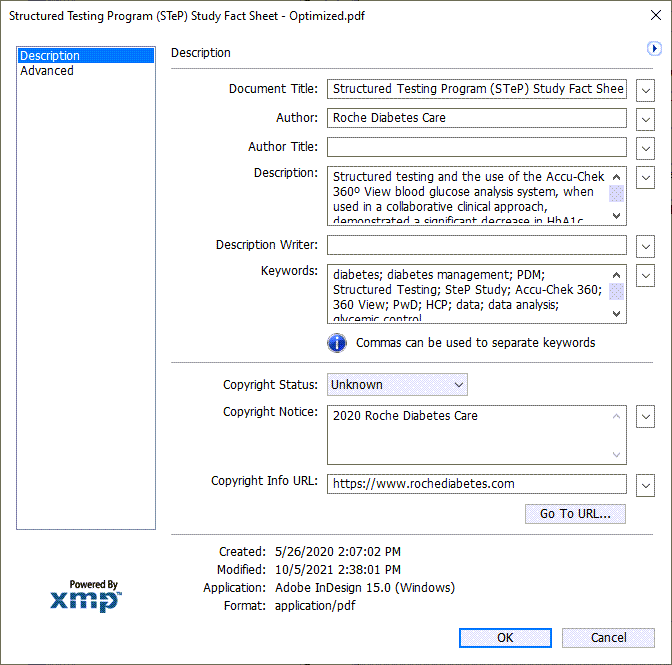Open the Document Title dropdown arrow
672x665 pixels.
tap(645, 90)
